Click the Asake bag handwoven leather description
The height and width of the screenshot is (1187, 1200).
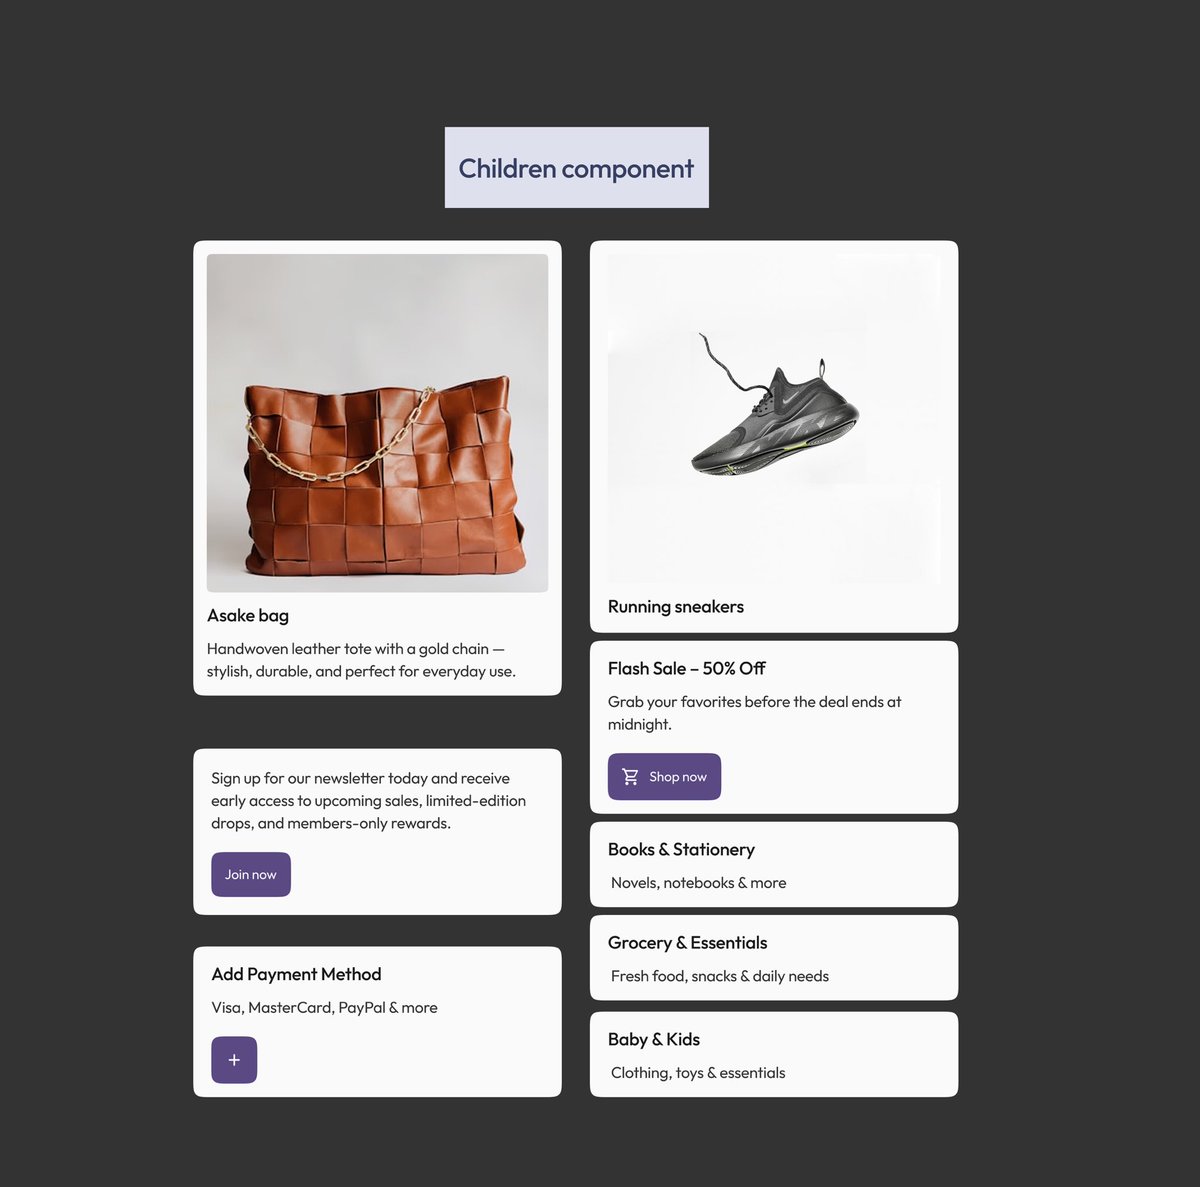point(361,660)
